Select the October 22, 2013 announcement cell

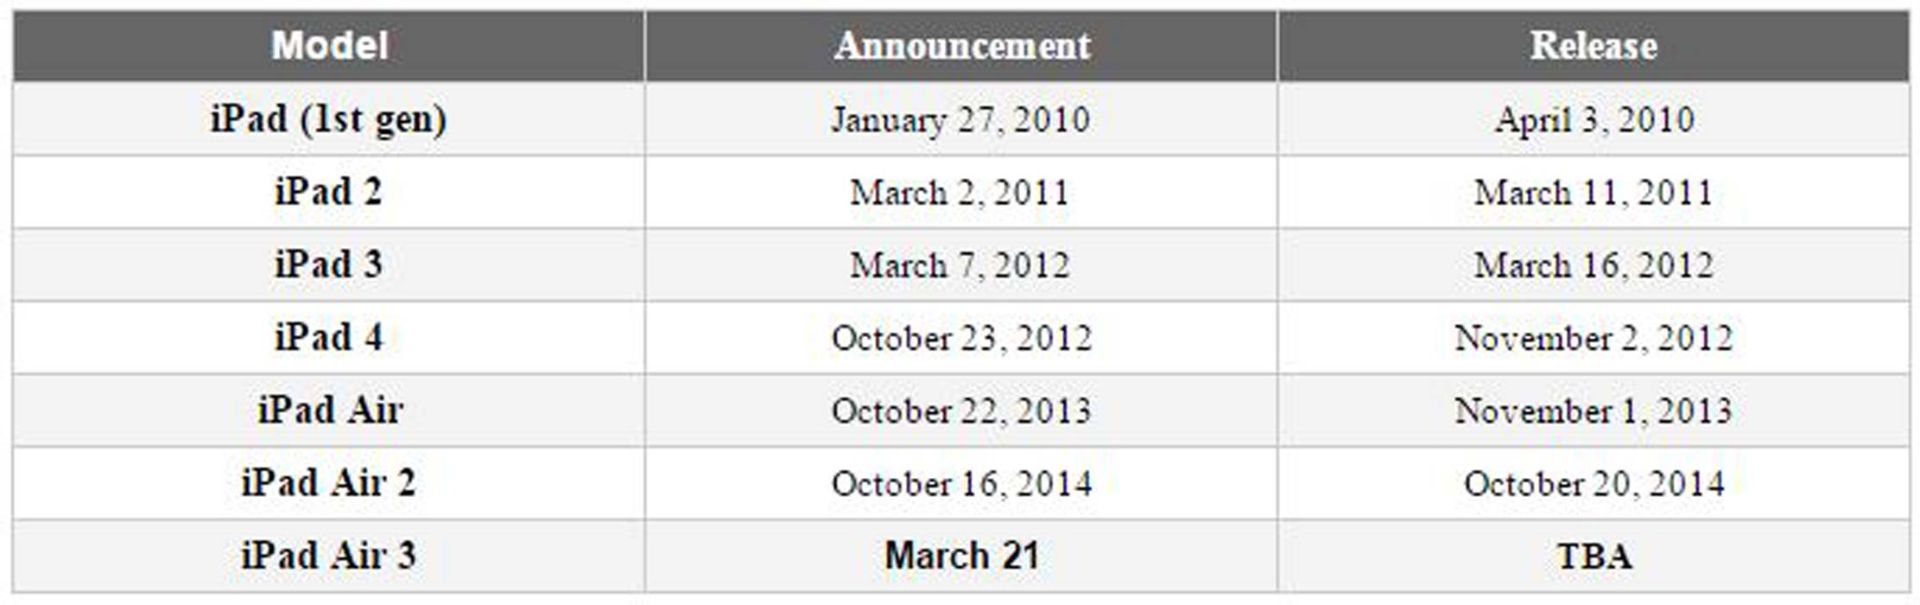(x=961, y=411)
